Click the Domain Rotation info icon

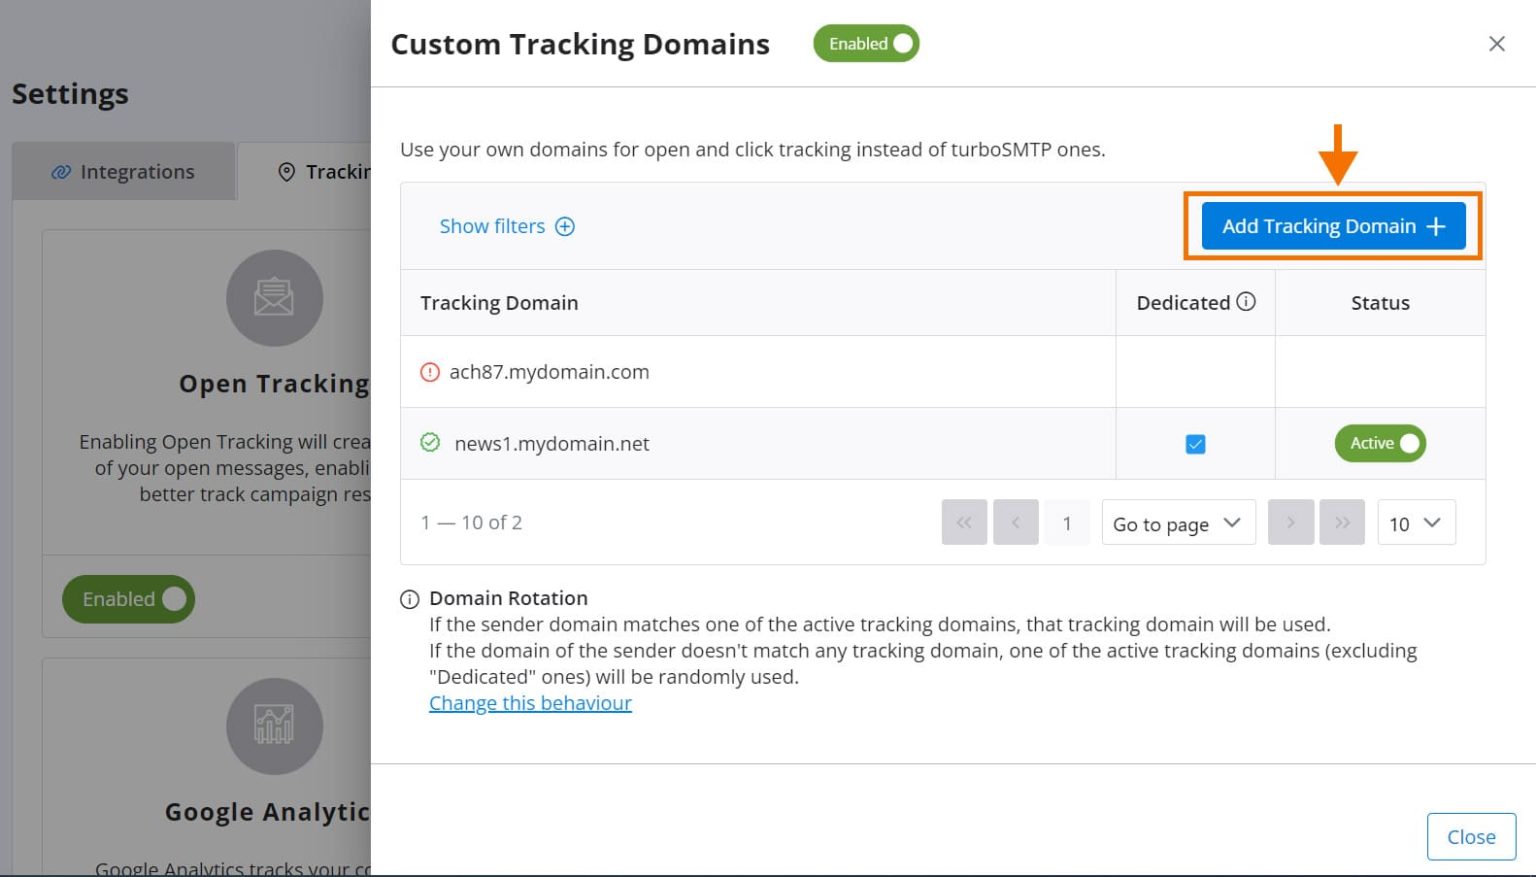coord(409,598)
